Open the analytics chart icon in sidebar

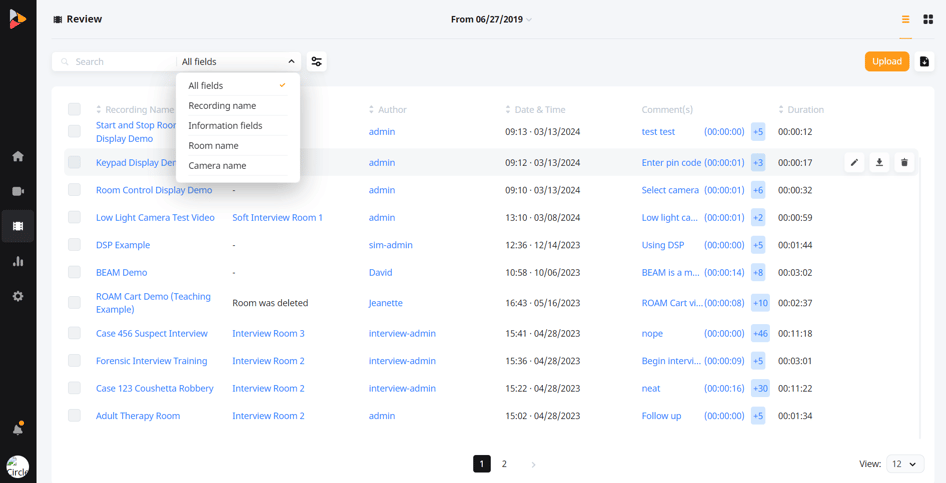pyautogui.click(x=18, y=261)
